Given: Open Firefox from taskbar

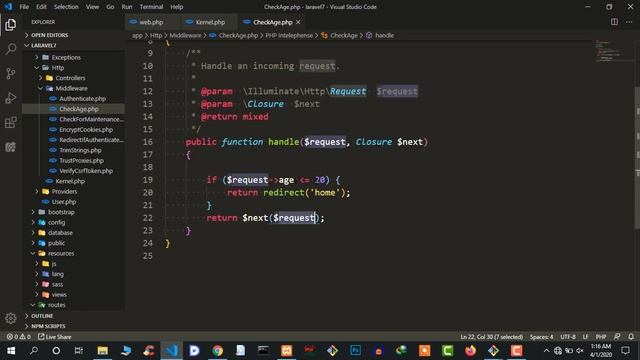Looking at the screenshot, I should (471, 351).
